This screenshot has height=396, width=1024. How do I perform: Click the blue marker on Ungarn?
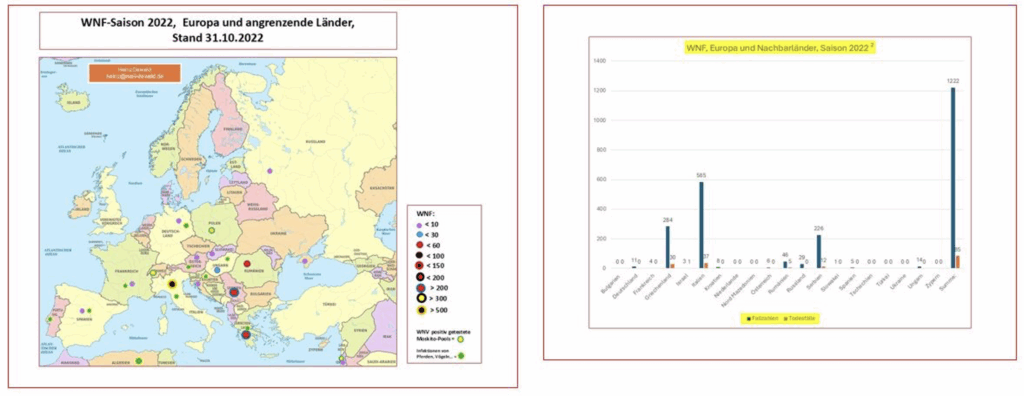217,270
